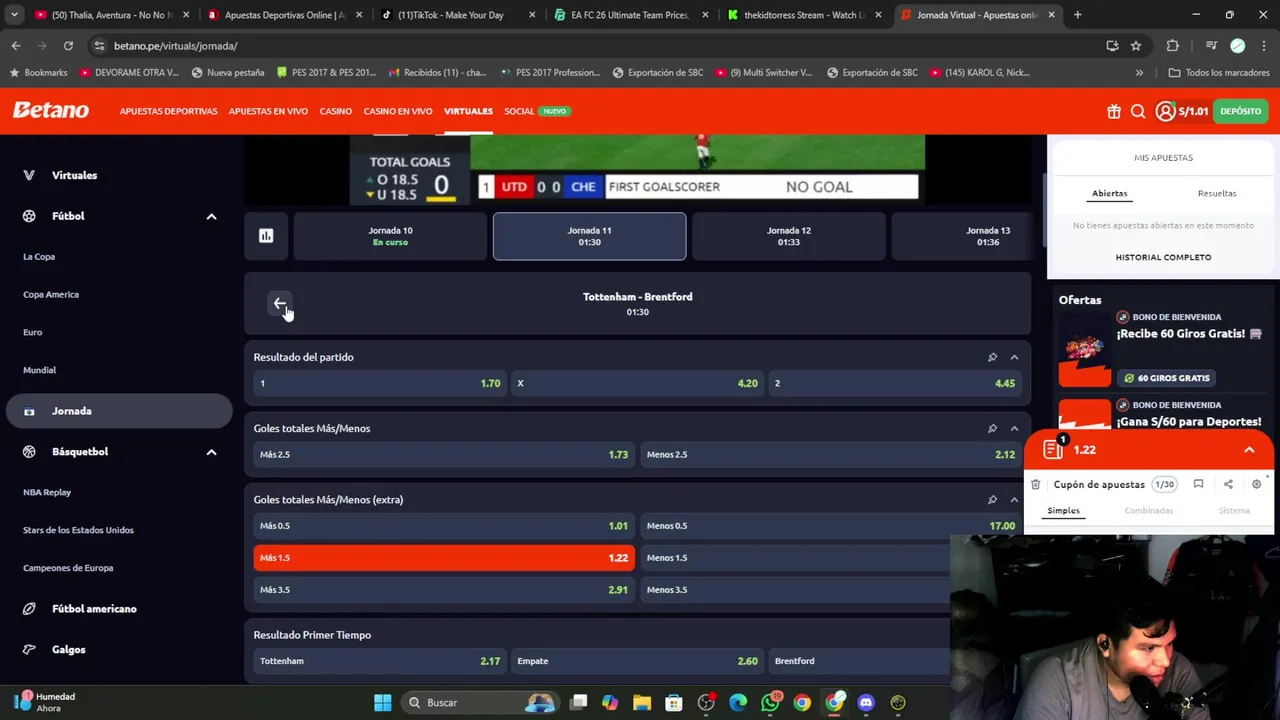The image size is (1280, 720).
Task: Collapse the Resultado del partido market
Action: (1014, 357)
